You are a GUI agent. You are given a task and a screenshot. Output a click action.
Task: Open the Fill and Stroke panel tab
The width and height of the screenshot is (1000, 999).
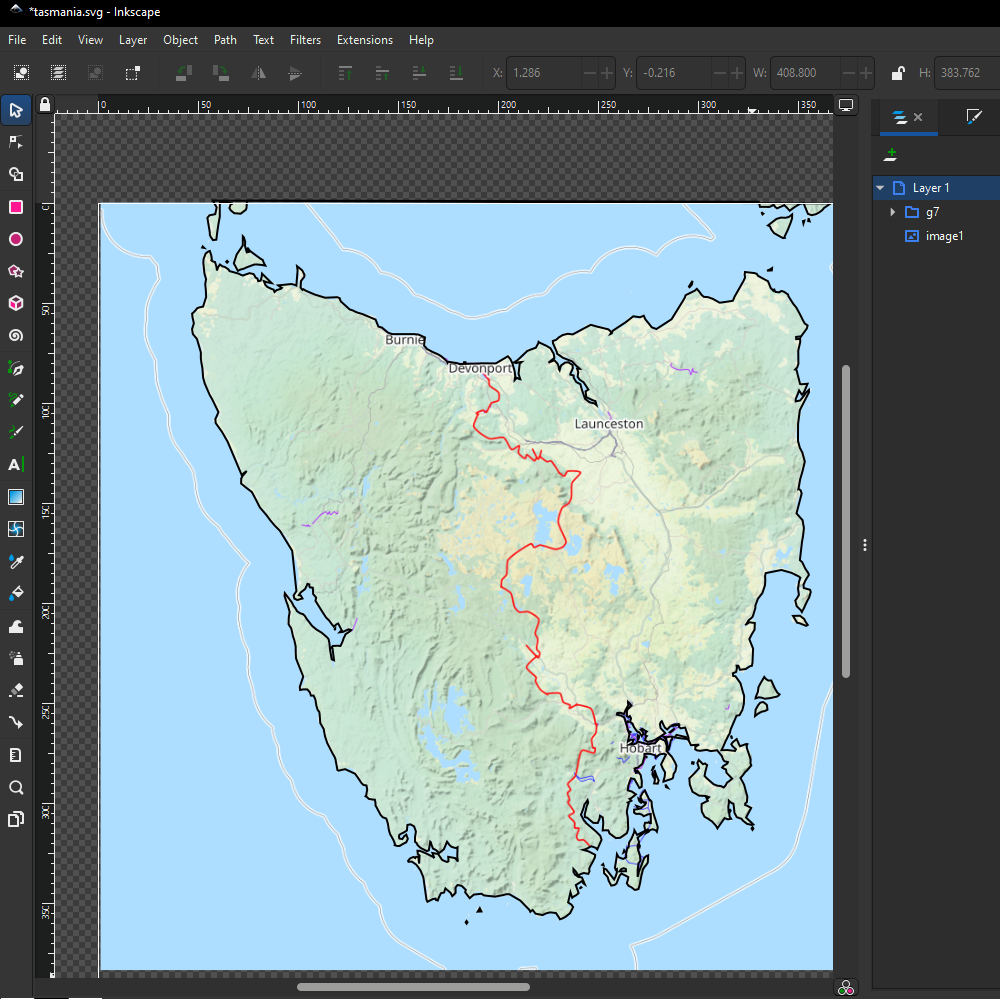click(973, 118)
